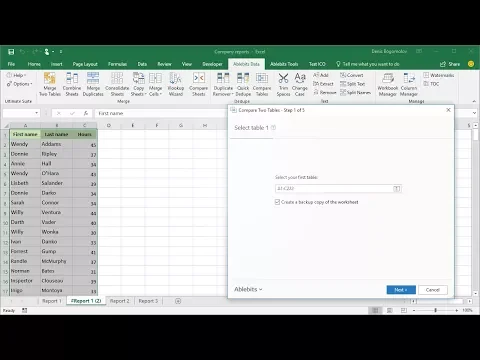Open the Options dropdown in Ultimate Suite

pyautogui.click(x=20, y=84)
